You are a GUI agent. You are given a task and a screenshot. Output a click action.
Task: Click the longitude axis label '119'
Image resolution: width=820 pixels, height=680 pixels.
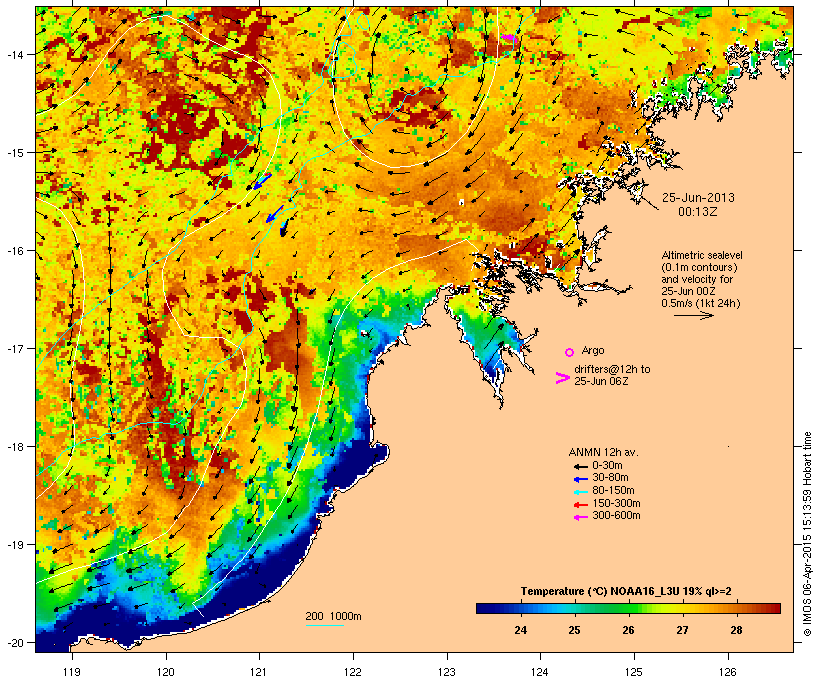tap(72, 672)
